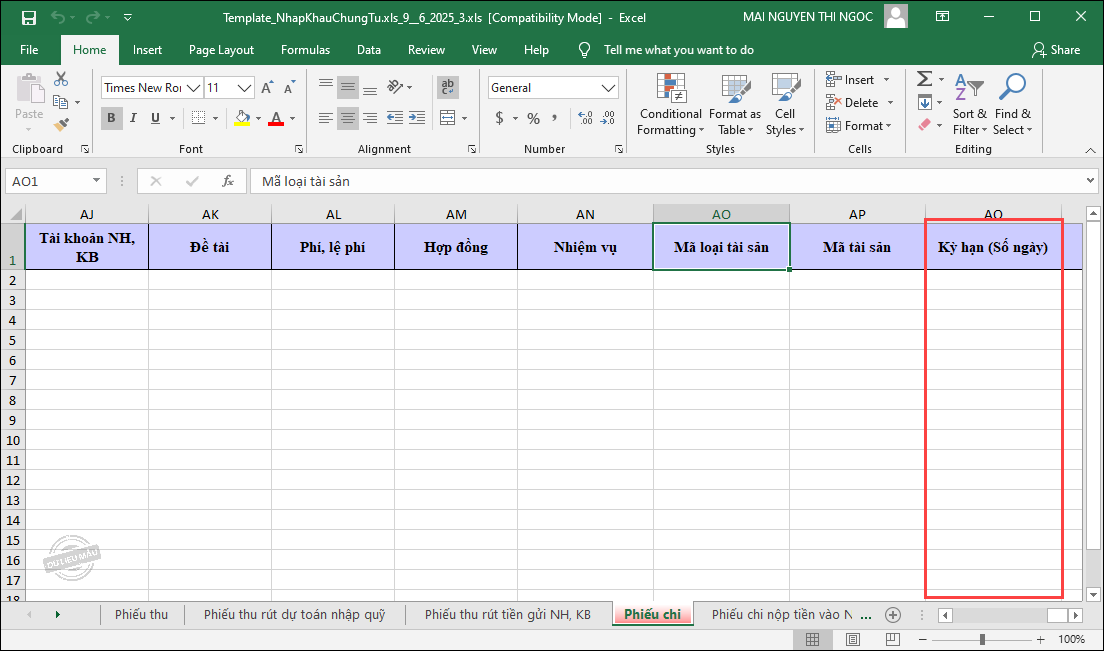Copy selection with the Copy icon
Screen dimensions: 1104x651
click(61, 102)
